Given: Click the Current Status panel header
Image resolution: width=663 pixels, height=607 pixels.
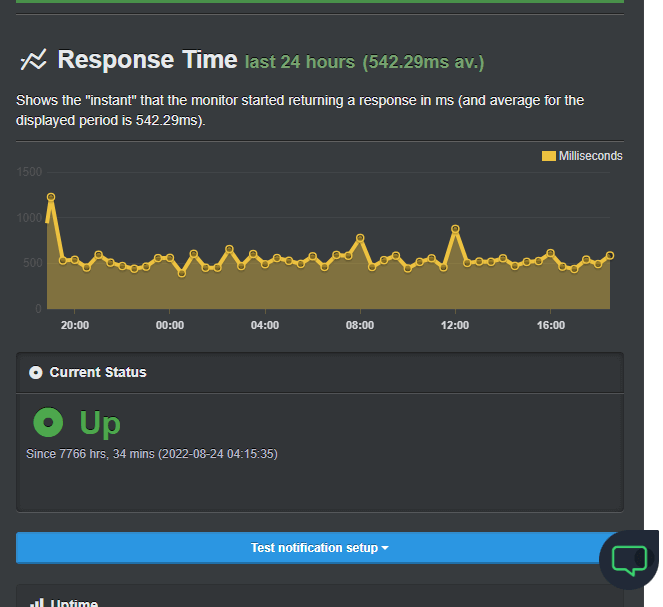Looking at the screenshot, I should pyautogui.click(x=320, y=372).
